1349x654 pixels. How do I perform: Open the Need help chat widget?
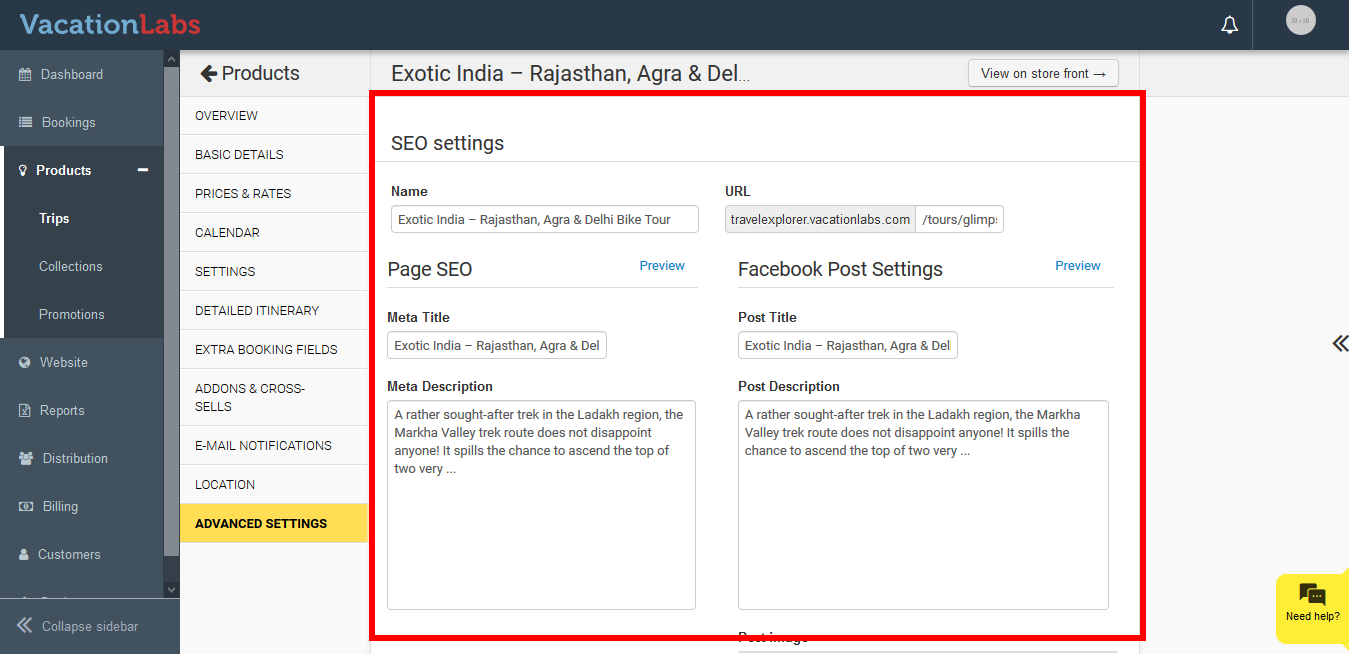pyautogui.click(x=1312, y=603)
